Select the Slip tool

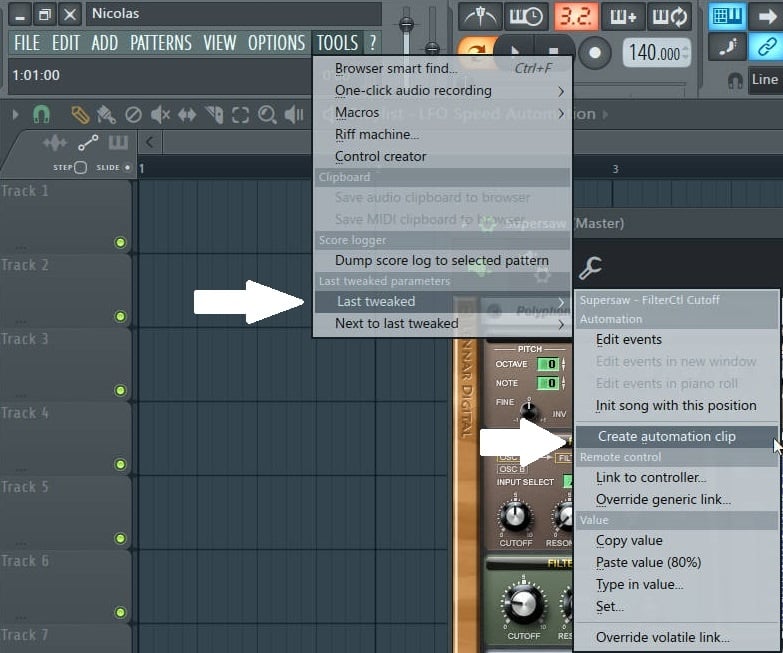click(x=187, y=115)
